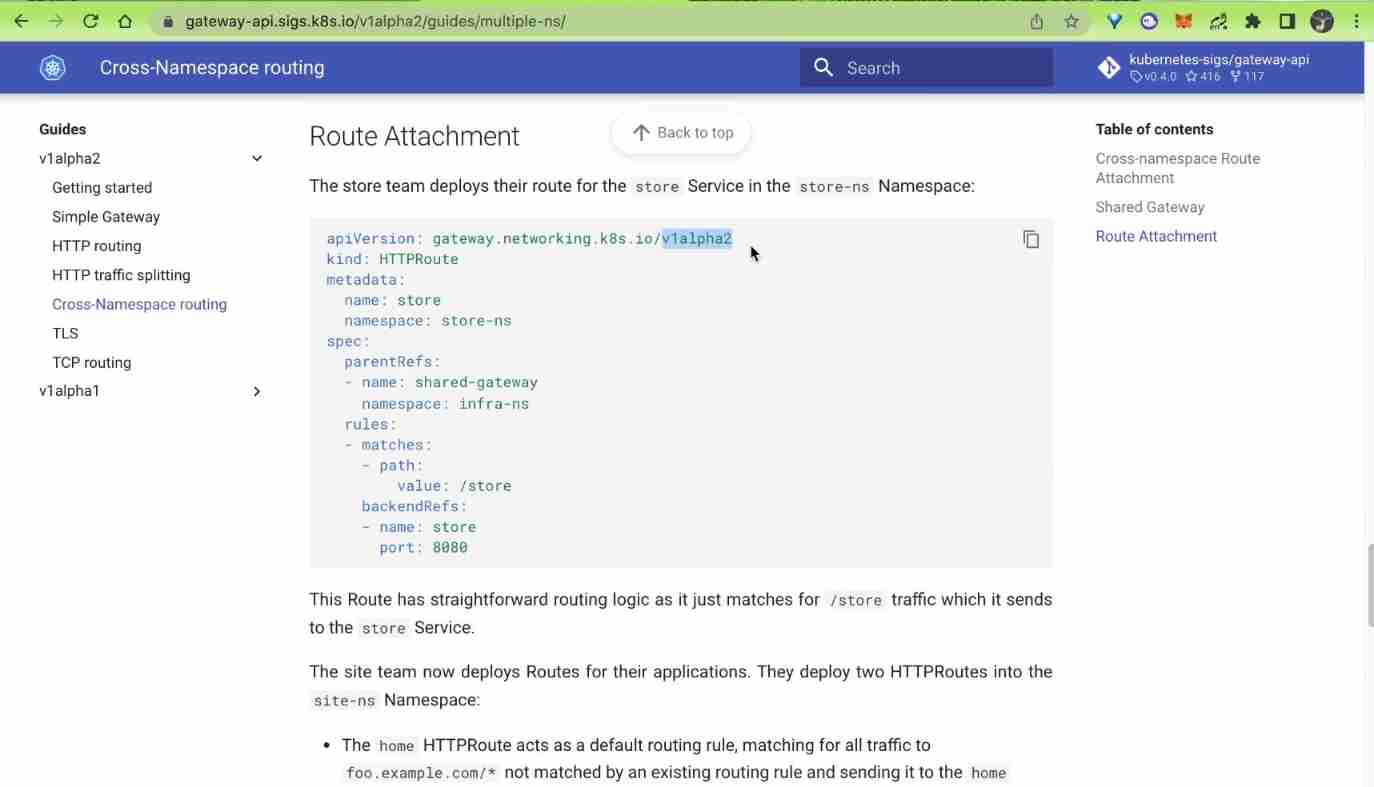Go to browser home page icon

click(125, 21)
